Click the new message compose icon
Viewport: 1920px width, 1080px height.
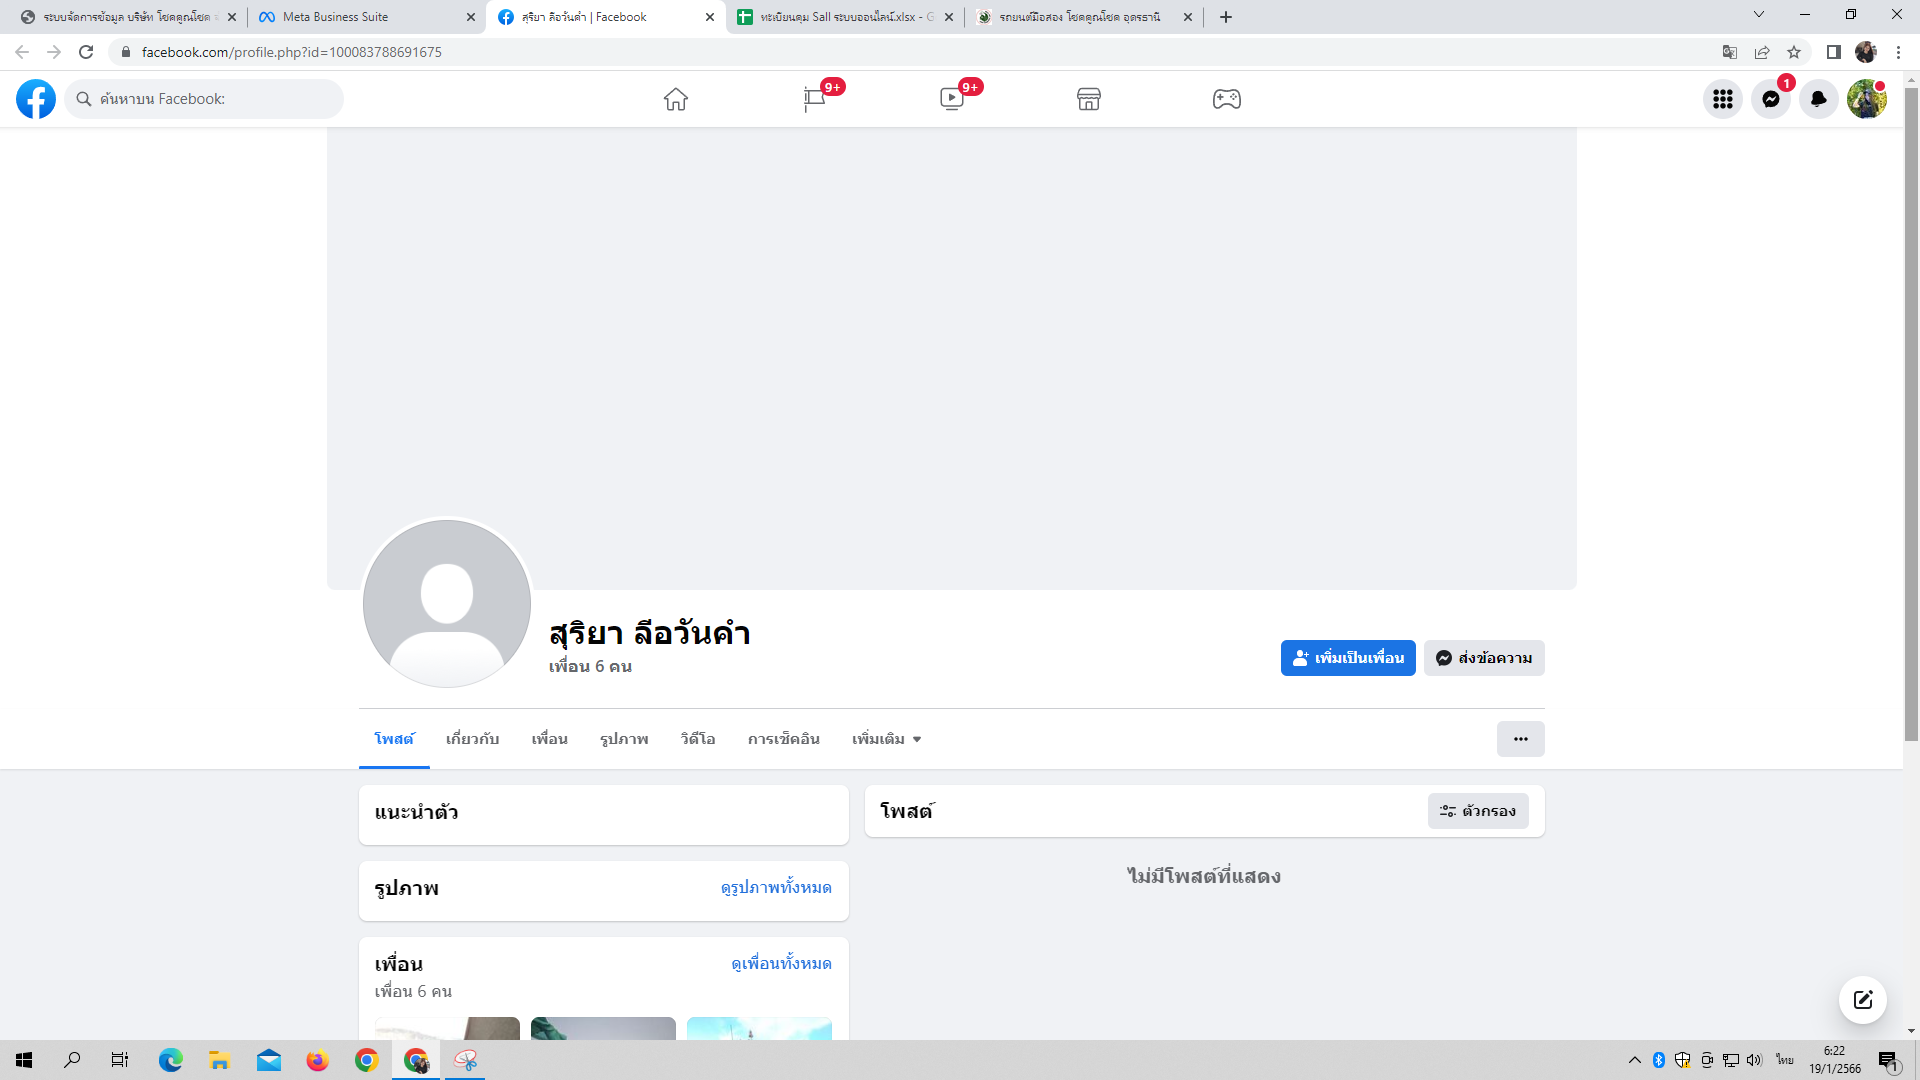pyautogui.click(x=1862, y=1000)
